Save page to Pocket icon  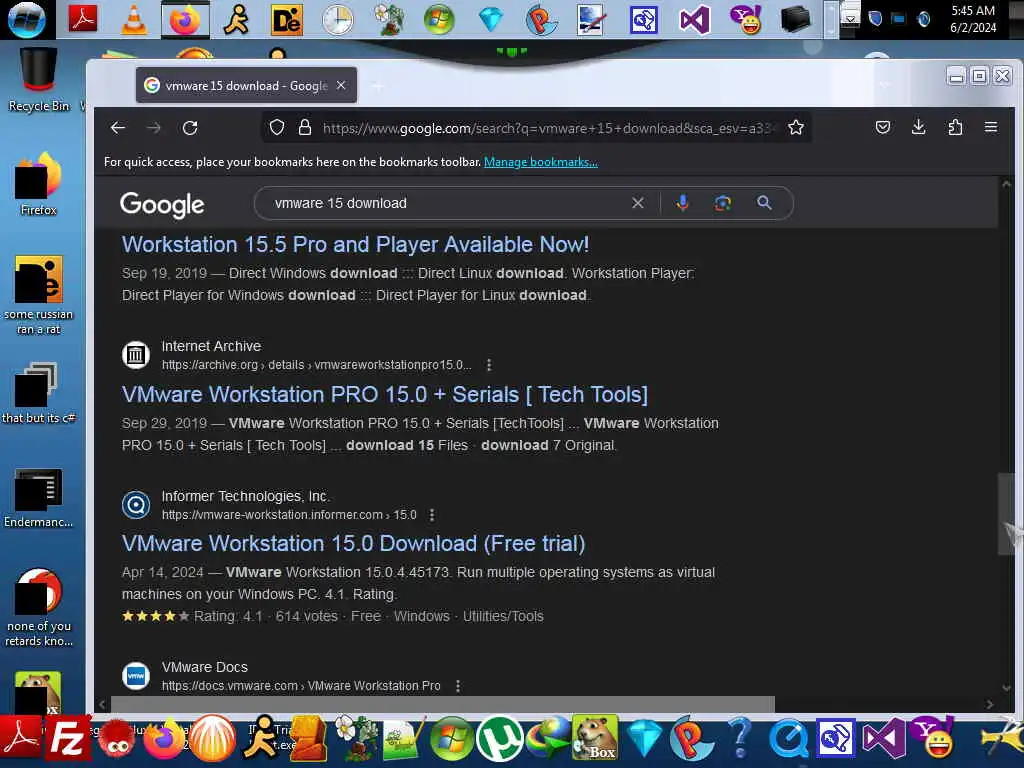(882, 127)
